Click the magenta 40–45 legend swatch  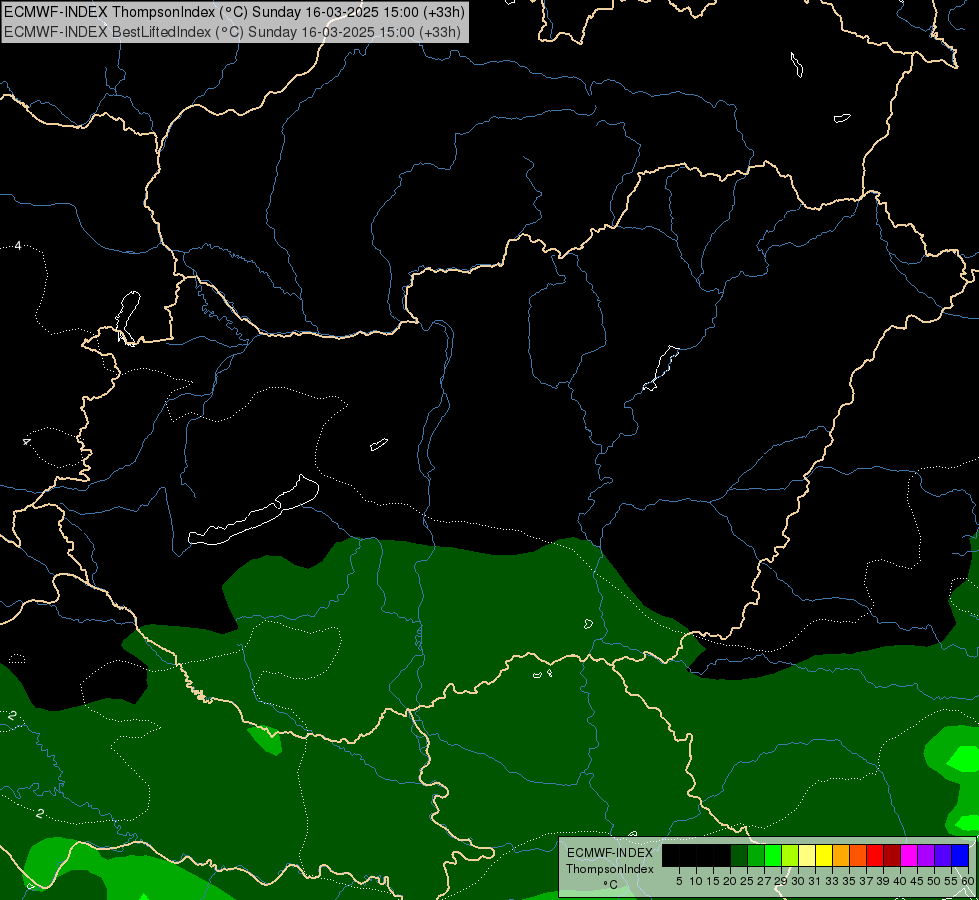(909, 855)
